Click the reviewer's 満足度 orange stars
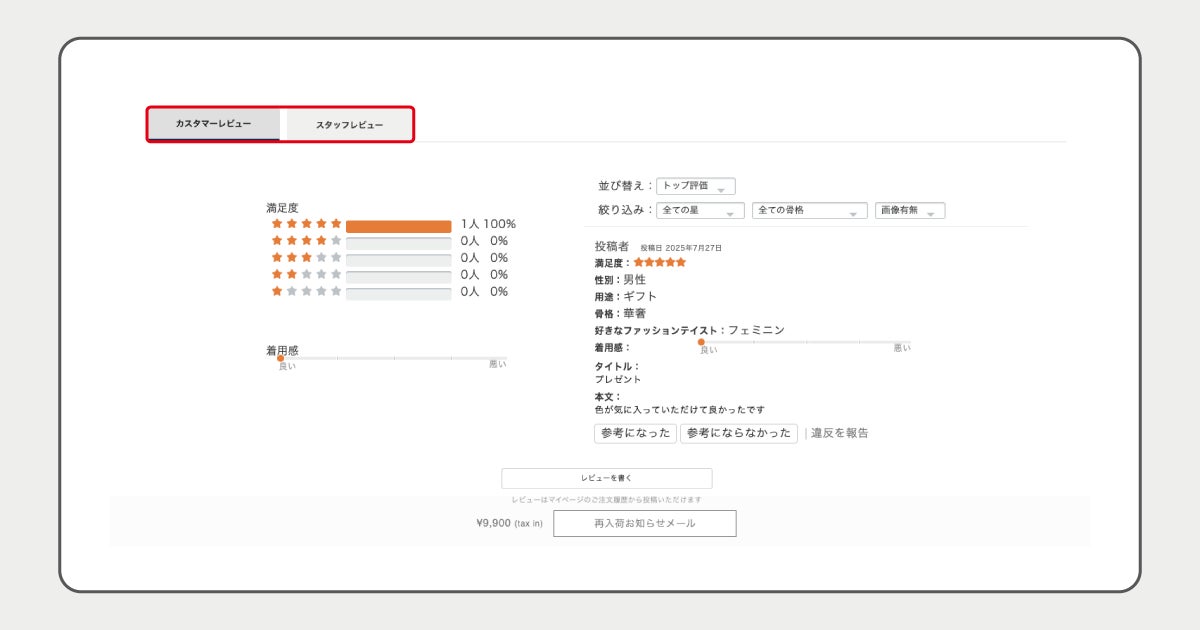 tap(660, 262)
